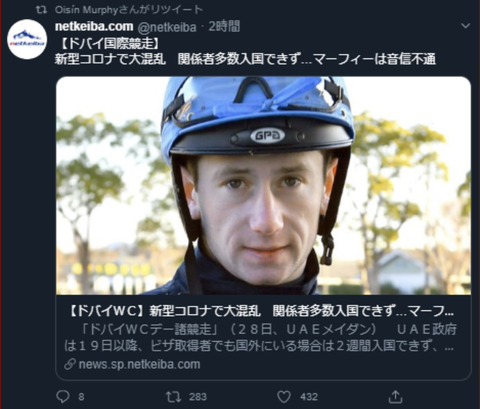Click the tweet text 新型コロナで大混乱
Viewport: 480px width, 409px height.
coord(110,59)
